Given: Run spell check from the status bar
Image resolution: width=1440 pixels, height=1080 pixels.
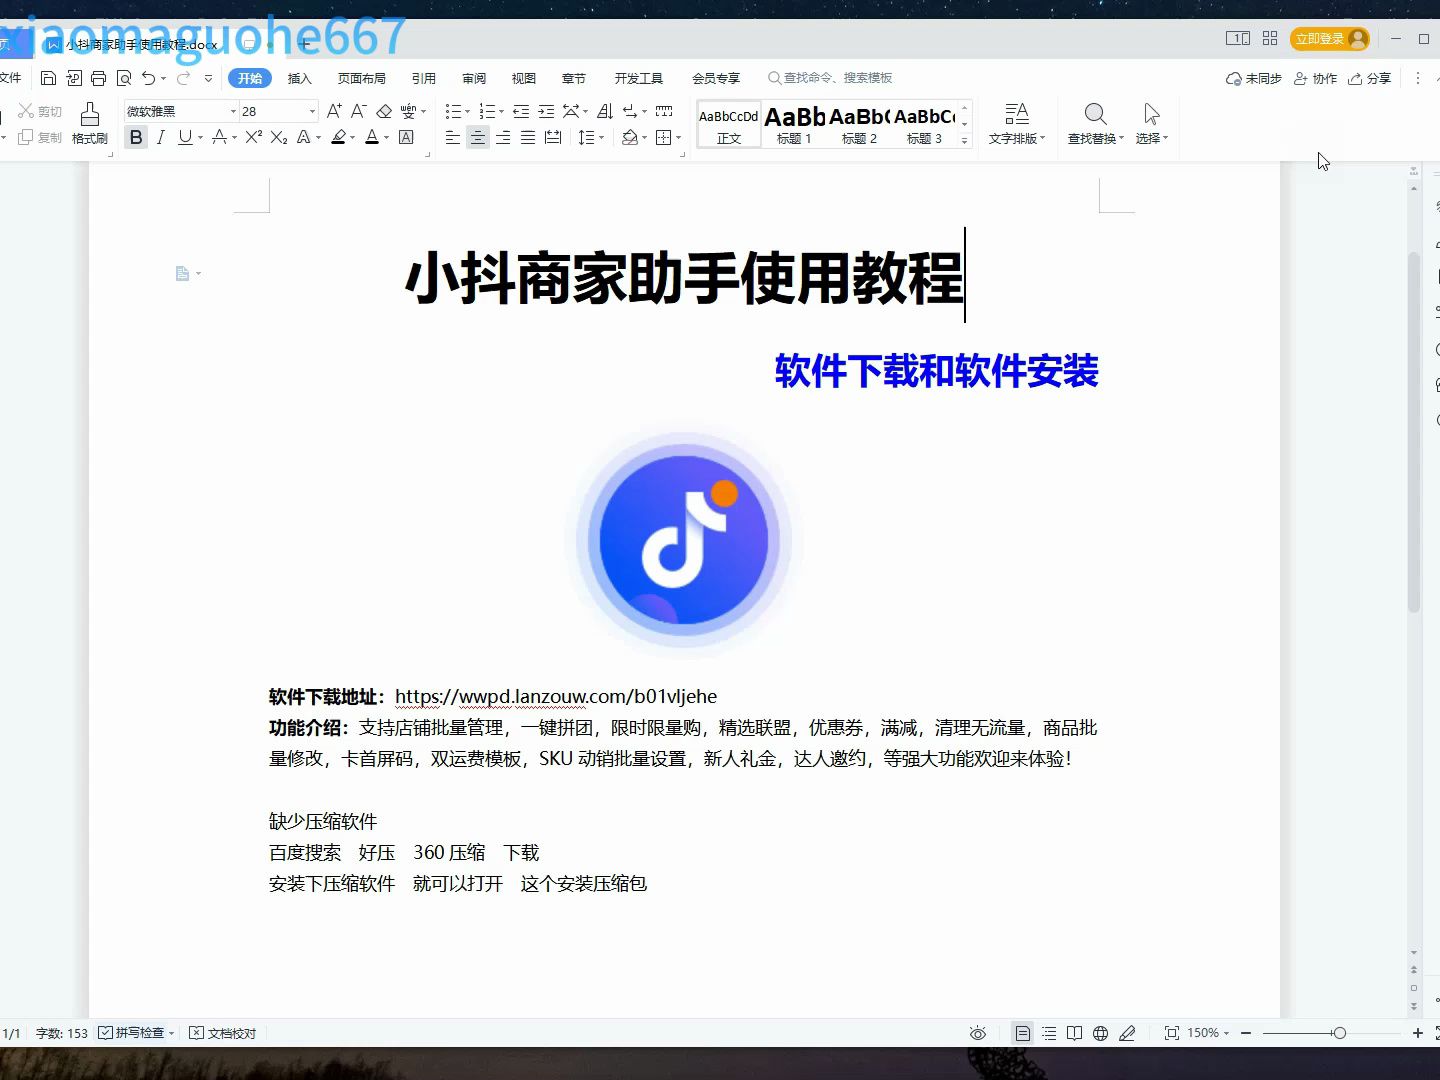Looking at the screenshot, I should coord(135,1032).
